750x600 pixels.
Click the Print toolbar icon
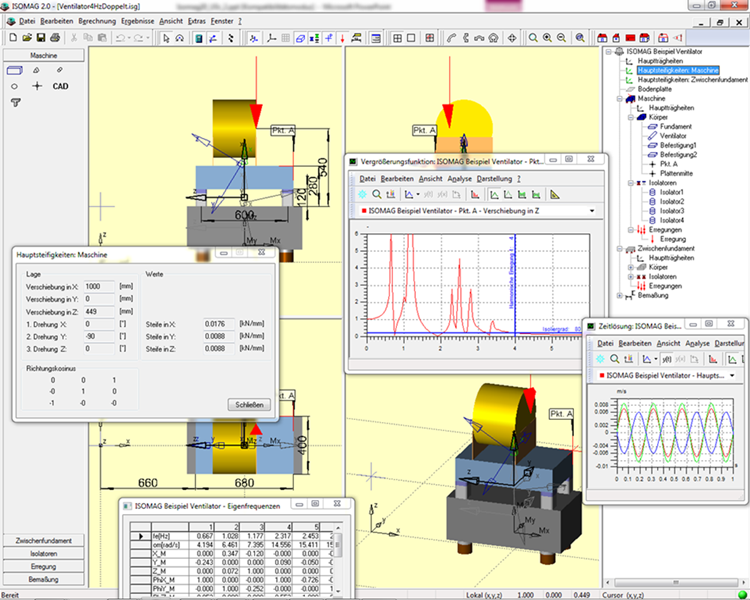point(55,38)
